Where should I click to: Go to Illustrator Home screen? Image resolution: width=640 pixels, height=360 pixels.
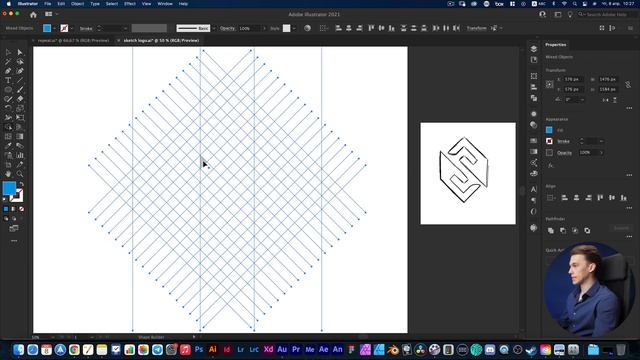pyautogui.click(x=33, y=15)
